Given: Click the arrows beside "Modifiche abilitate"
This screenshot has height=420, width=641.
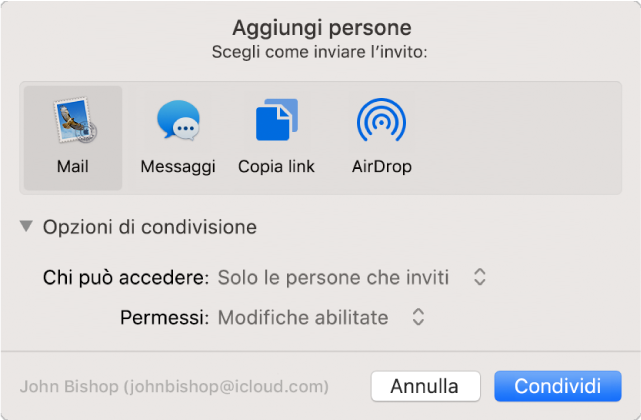Looking at the screenshot, I should [x=419, y=318].
